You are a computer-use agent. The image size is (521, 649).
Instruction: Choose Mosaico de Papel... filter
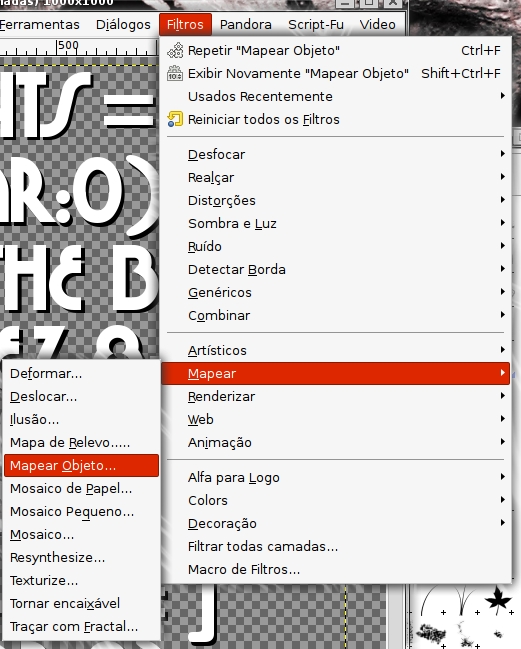point(81,488)
